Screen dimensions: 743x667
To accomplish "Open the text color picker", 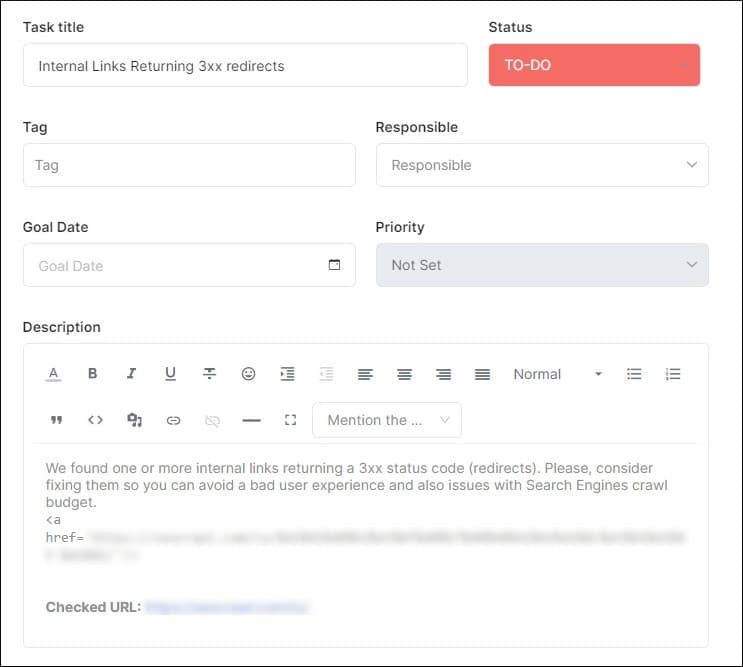I will click(x=54, y=374).
